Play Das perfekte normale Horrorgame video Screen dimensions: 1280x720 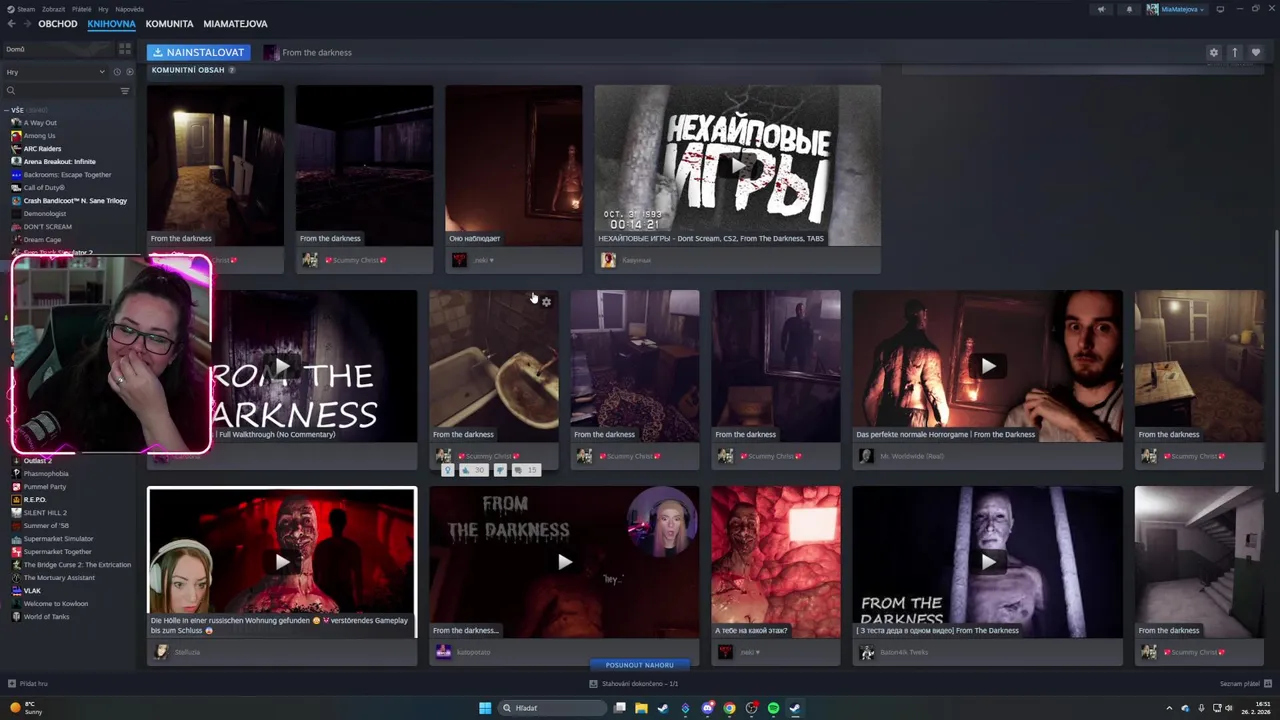(988, 366)
